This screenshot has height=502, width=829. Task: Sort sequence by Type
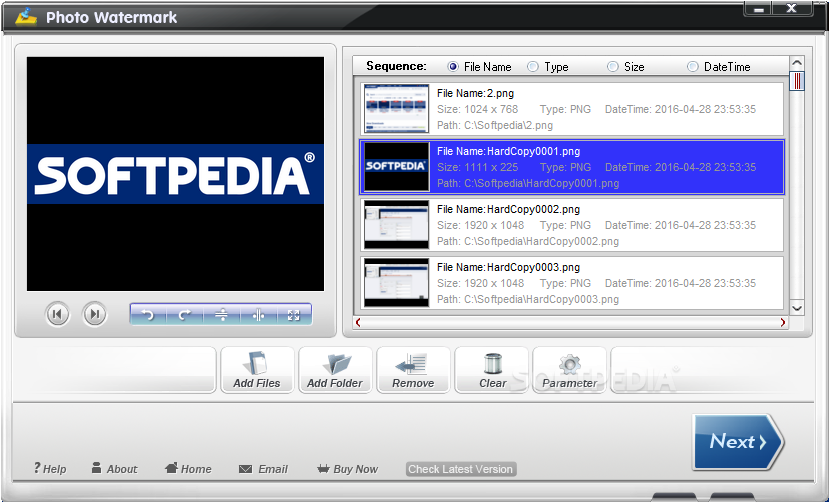548,67
